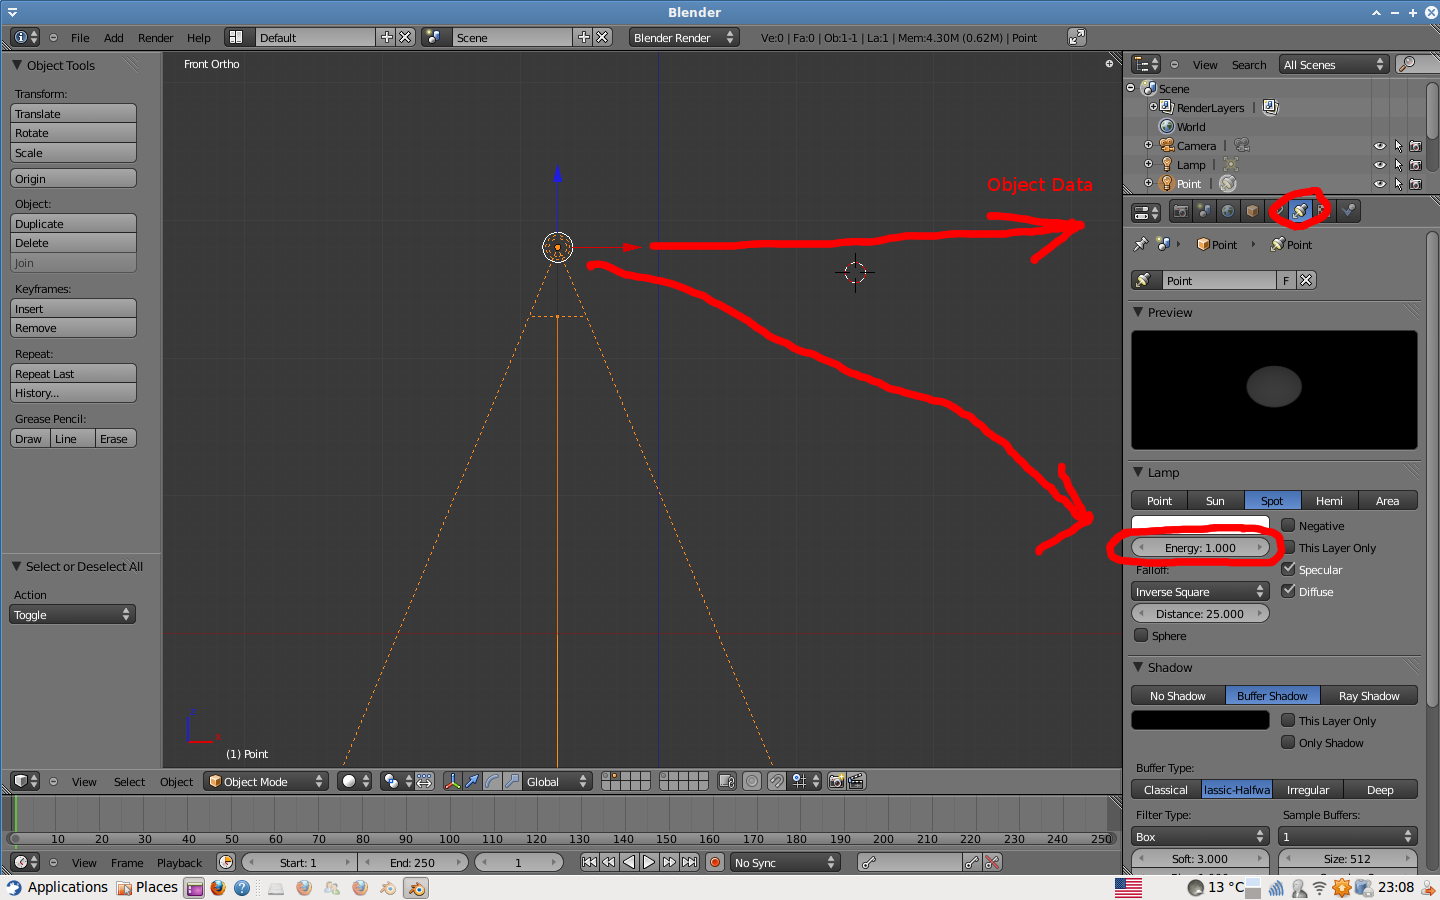Click the use preview range clock icon

tap(226, 862)
